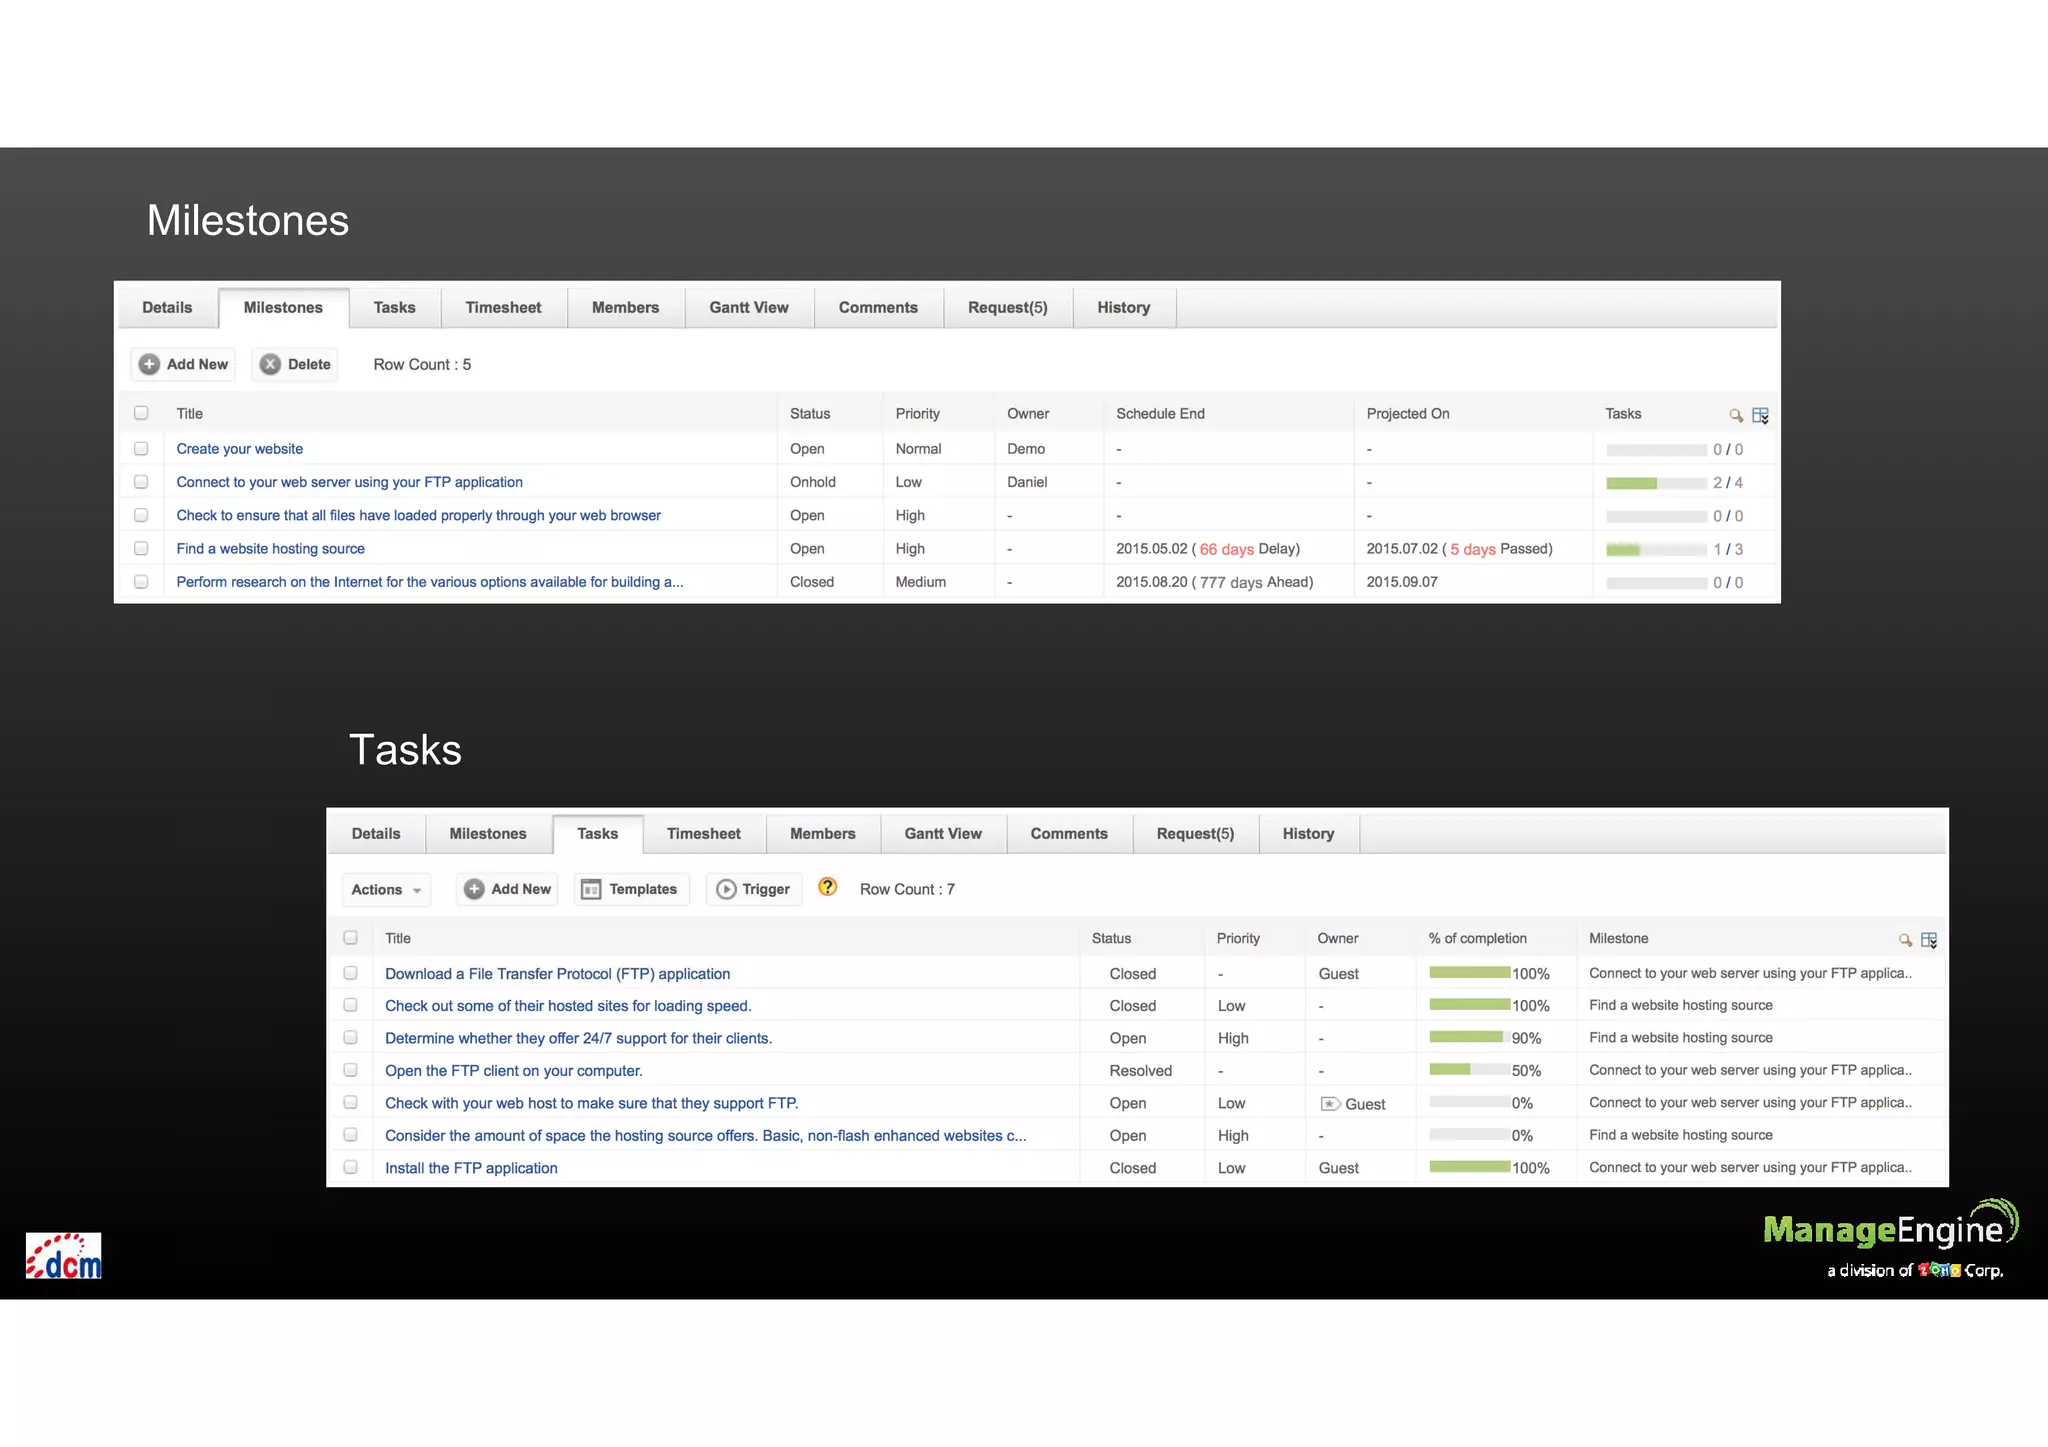Click Priority column header in Tasks table
Screen dimensions: 2048x1447
pyautogui.click(x=1238, y=938)
